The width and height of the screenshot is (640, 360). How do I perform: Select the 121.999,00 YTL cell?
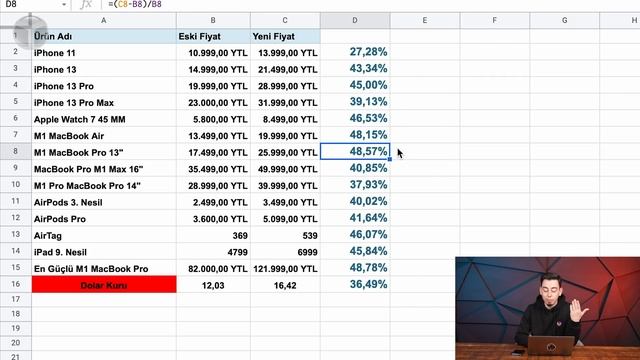click(285, 269)
